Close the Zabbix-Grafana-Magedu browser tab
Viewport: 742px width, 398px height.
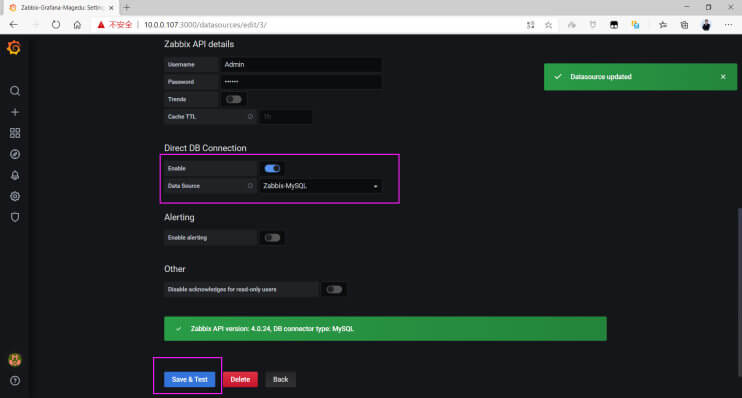click(x=111, y=8)
